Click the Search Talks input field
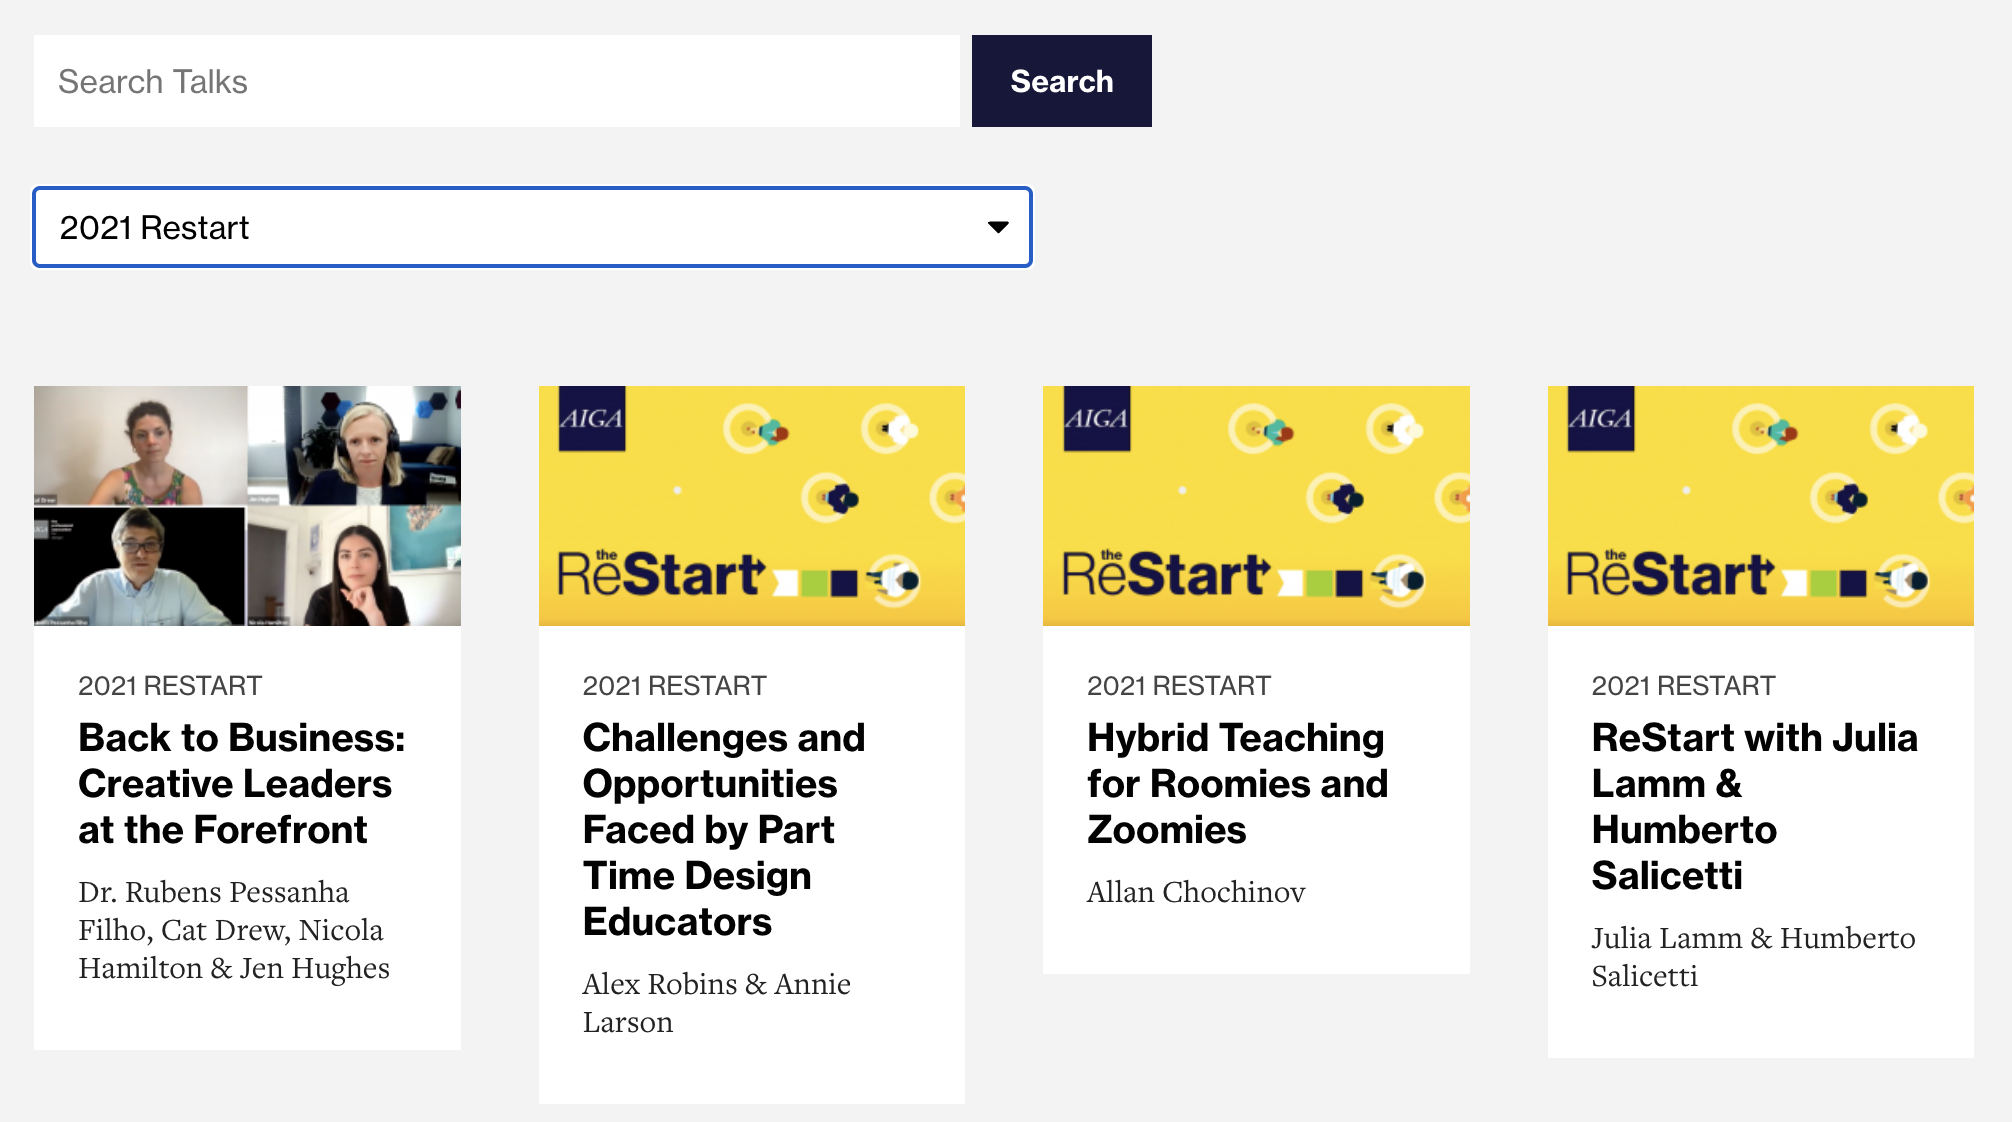Image resolution: width=2012 pixels, height=1122 pixels. (496, 81)
